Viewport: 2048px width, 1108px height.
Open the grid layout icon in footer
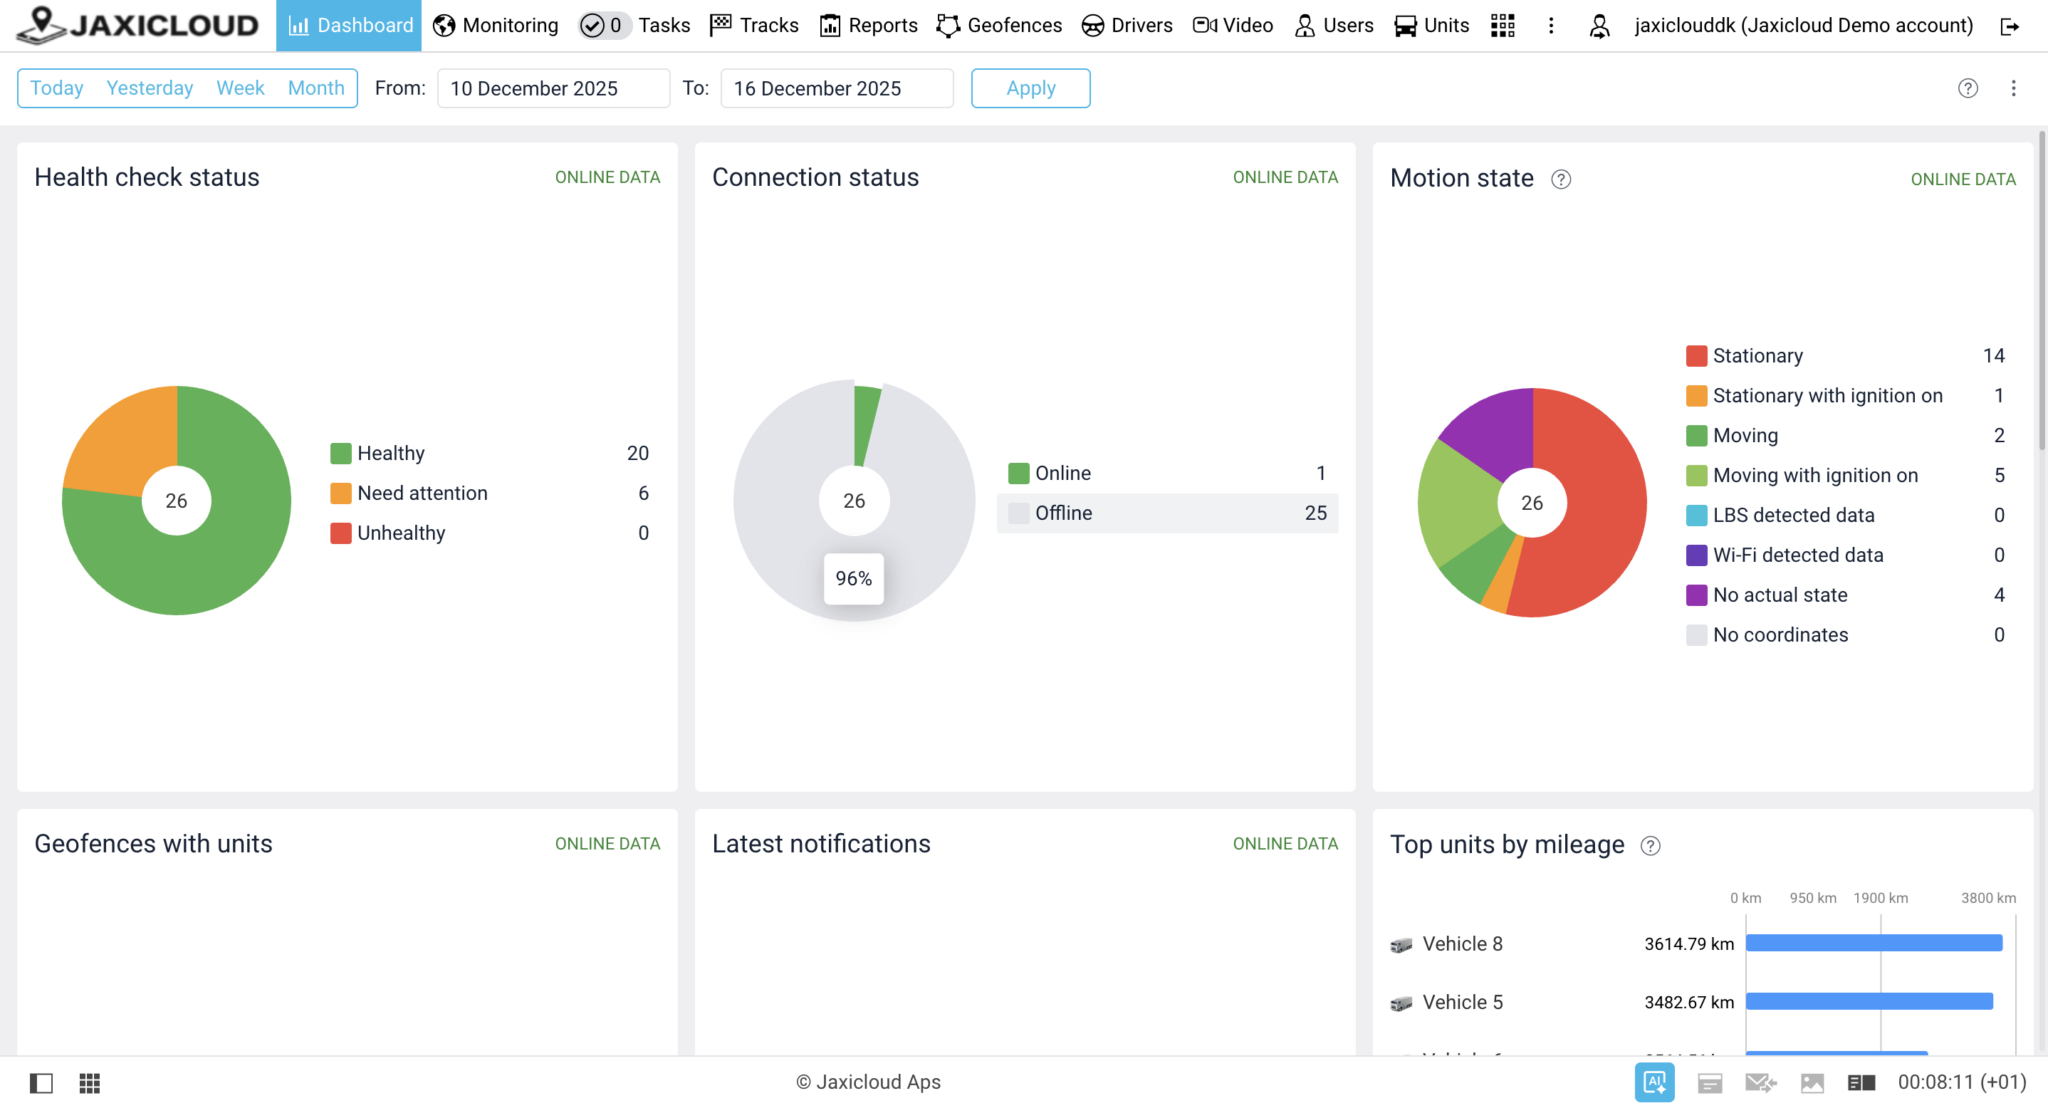coord(90,1083)
